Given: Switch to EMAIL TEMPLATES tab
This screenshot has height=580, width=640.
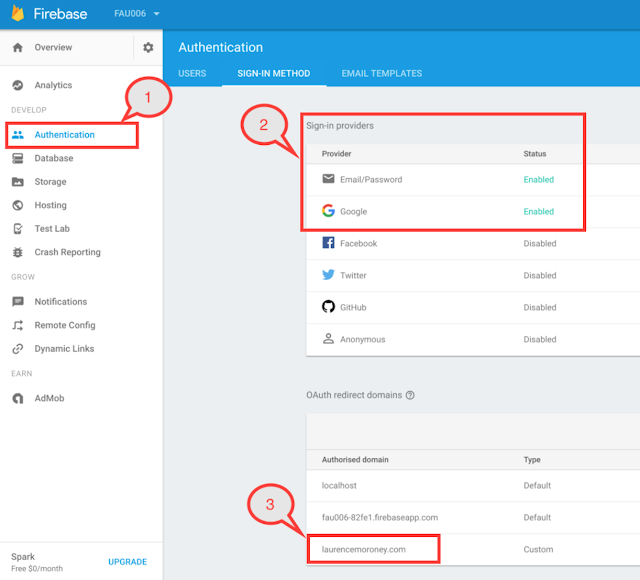Looking at the screenshot, I should coord(382,73).
